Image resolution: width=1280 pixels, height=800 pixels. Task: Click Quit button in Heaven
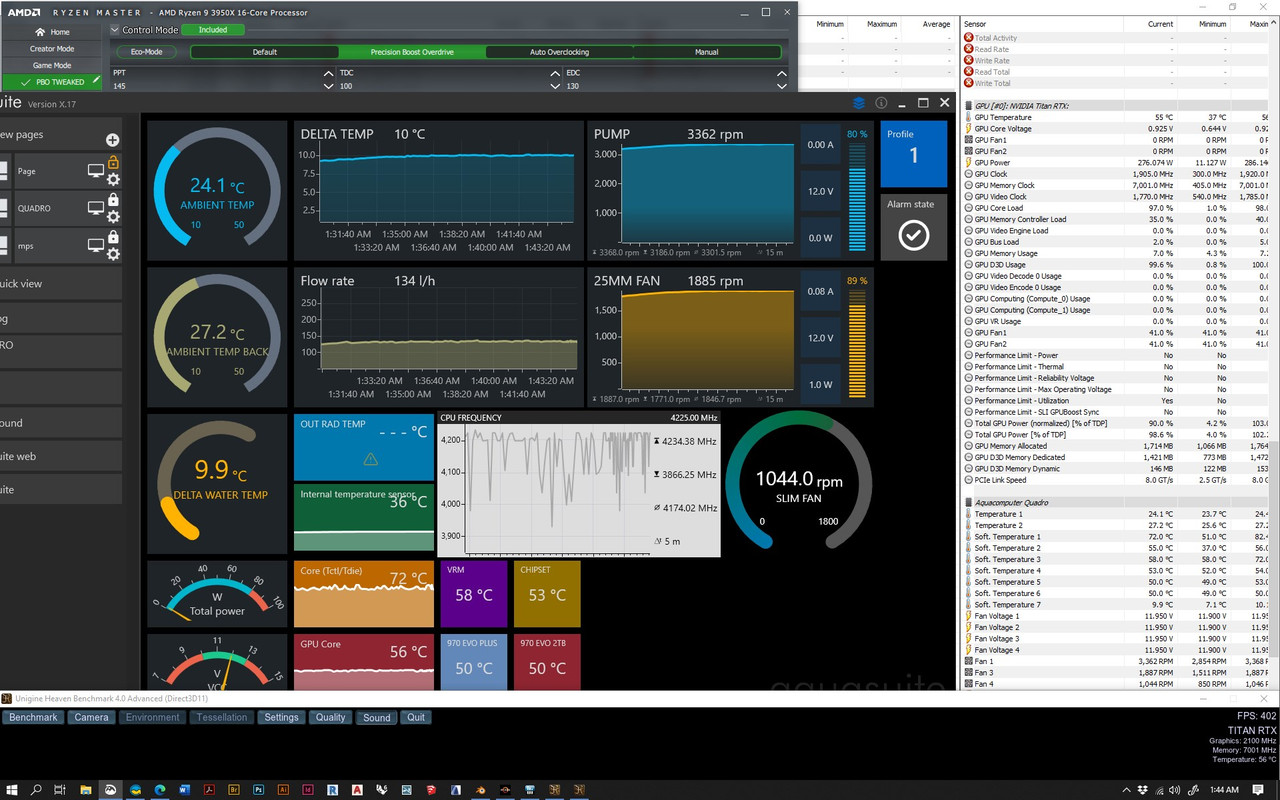[416, 717]
